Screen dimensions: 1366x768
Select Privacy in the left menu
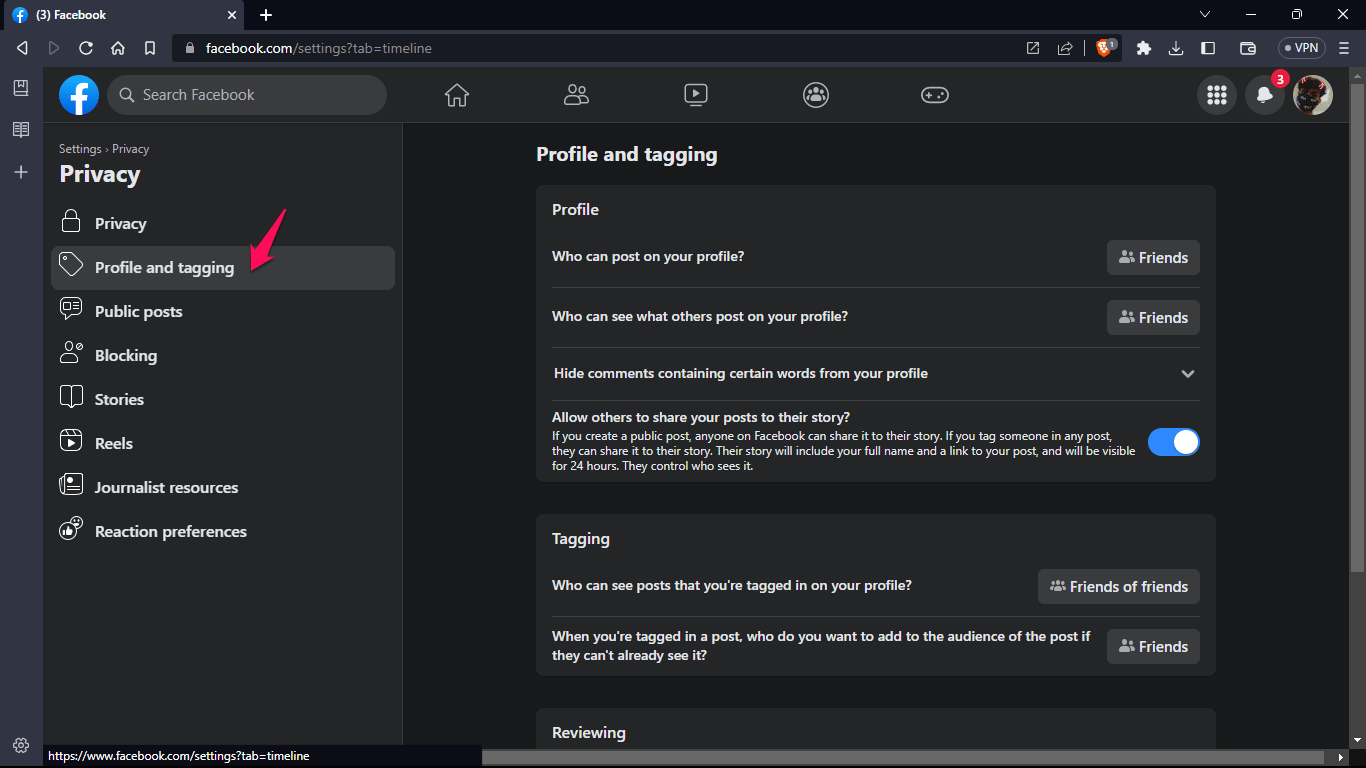[x=223, y=224]
